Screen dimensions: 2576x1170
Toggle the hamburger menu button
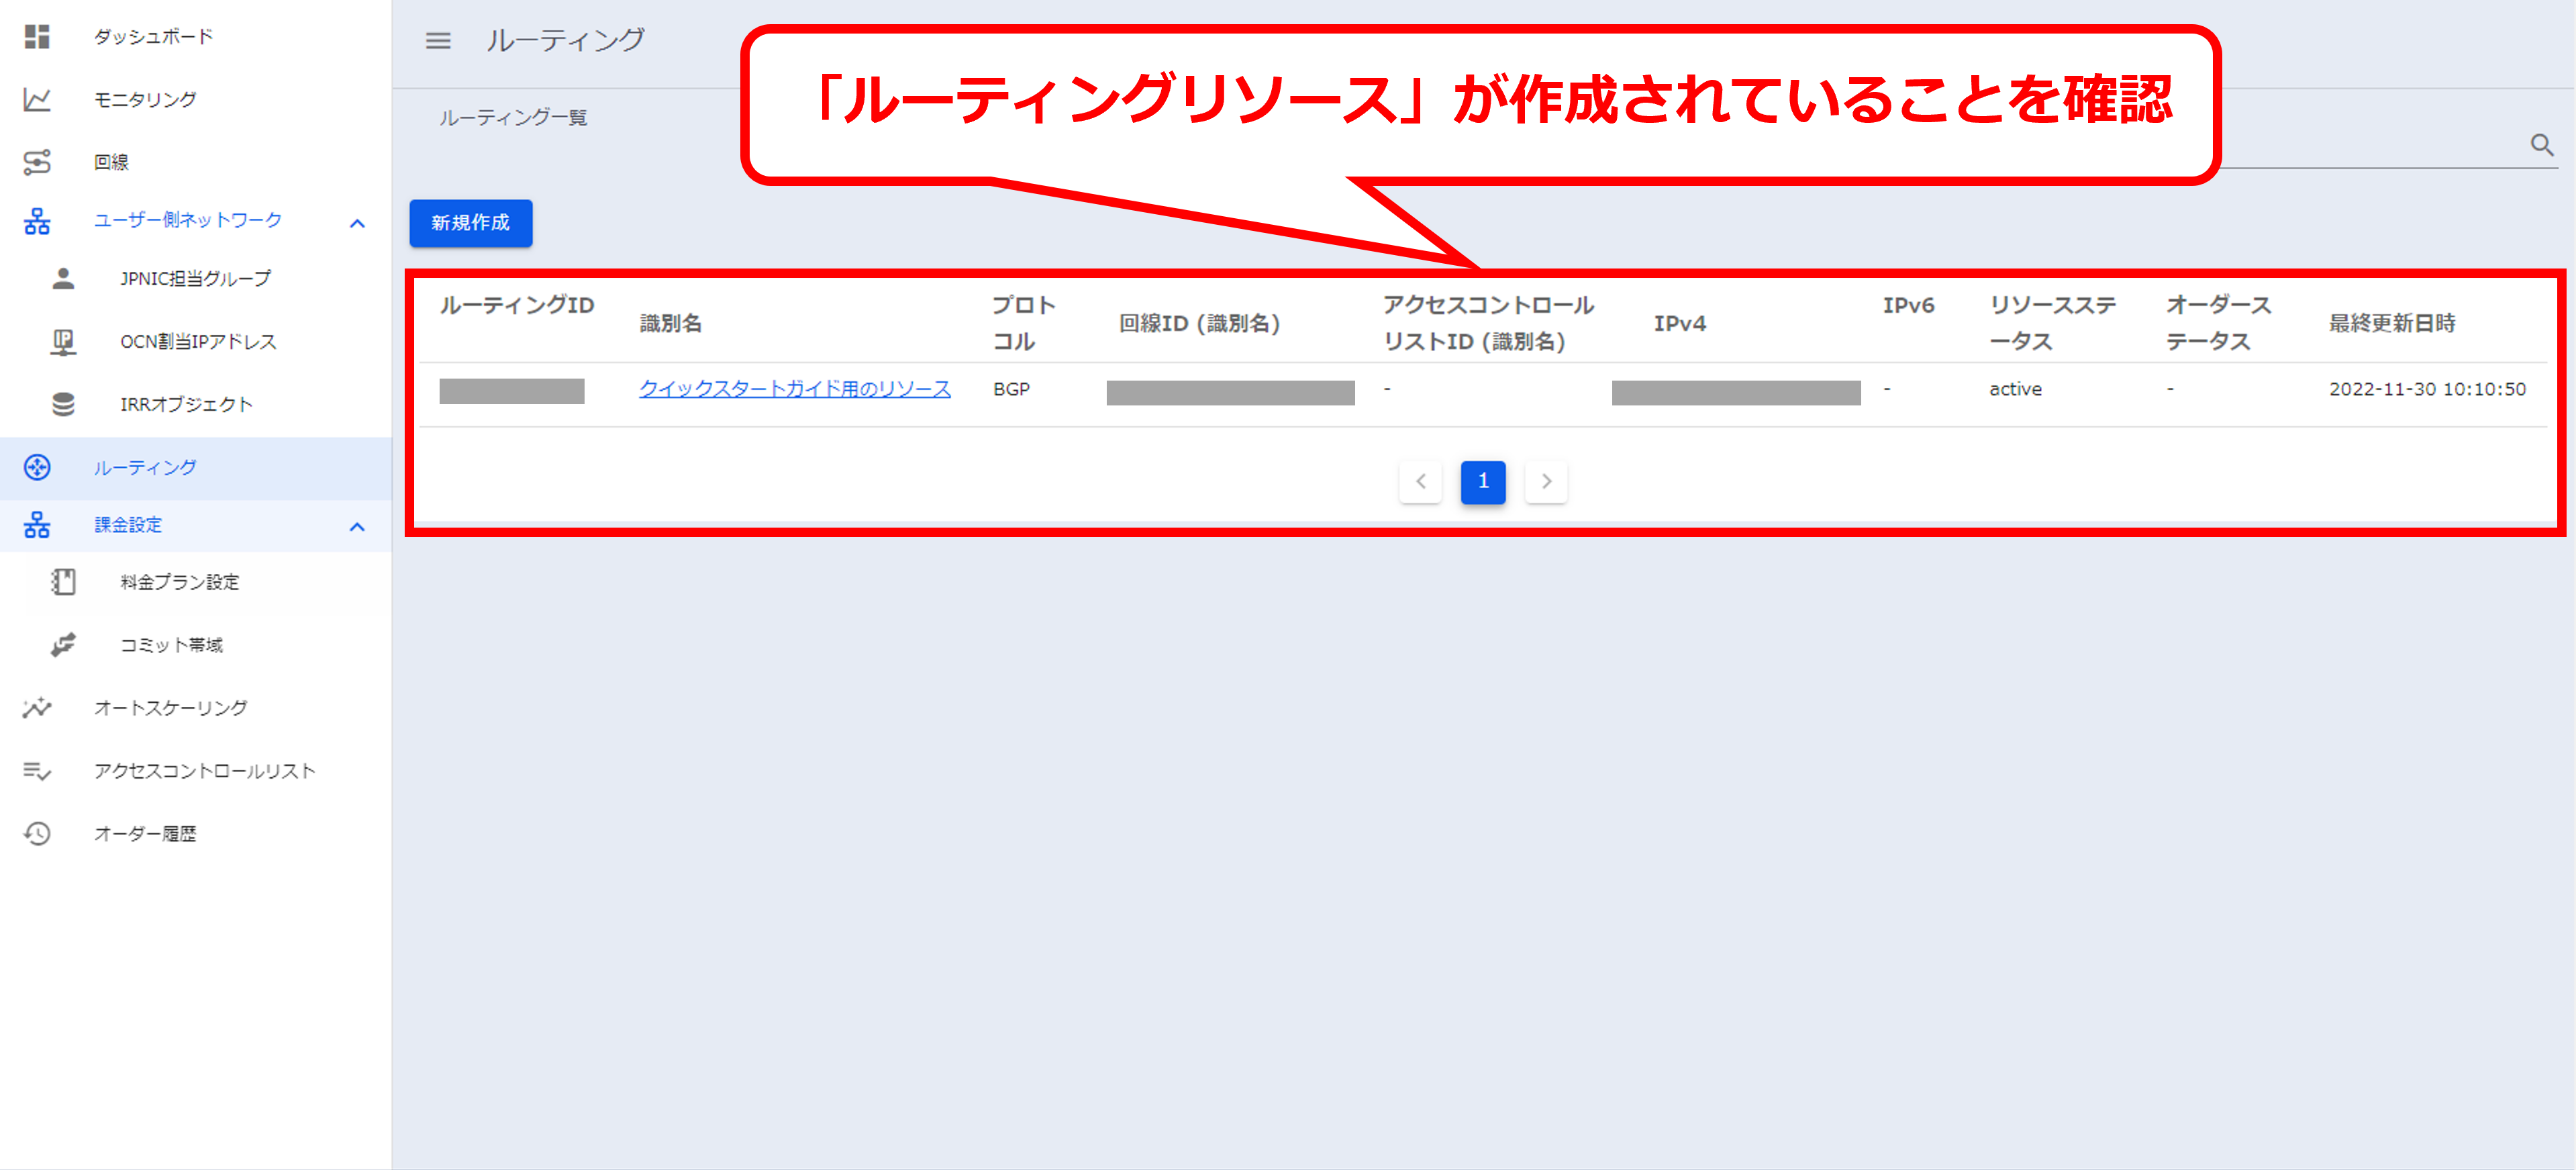pyautogui.click(x=438, y=41)
